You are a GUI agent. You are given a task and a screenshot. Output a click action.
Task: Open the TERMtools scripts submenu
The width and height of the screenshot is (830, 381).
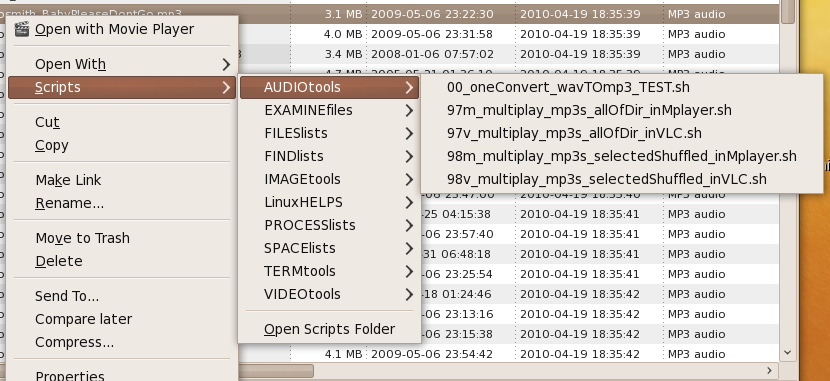point(329,271)
